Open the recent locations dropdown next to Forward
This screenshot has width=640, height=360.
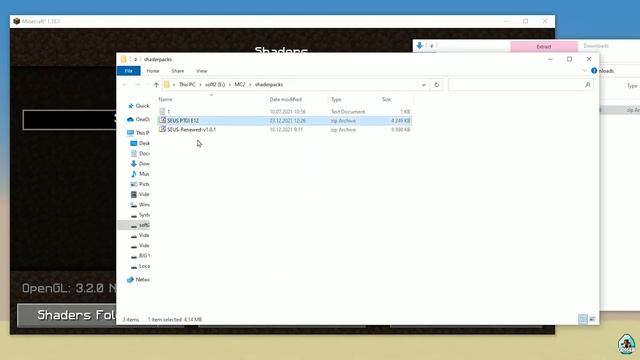147,85
